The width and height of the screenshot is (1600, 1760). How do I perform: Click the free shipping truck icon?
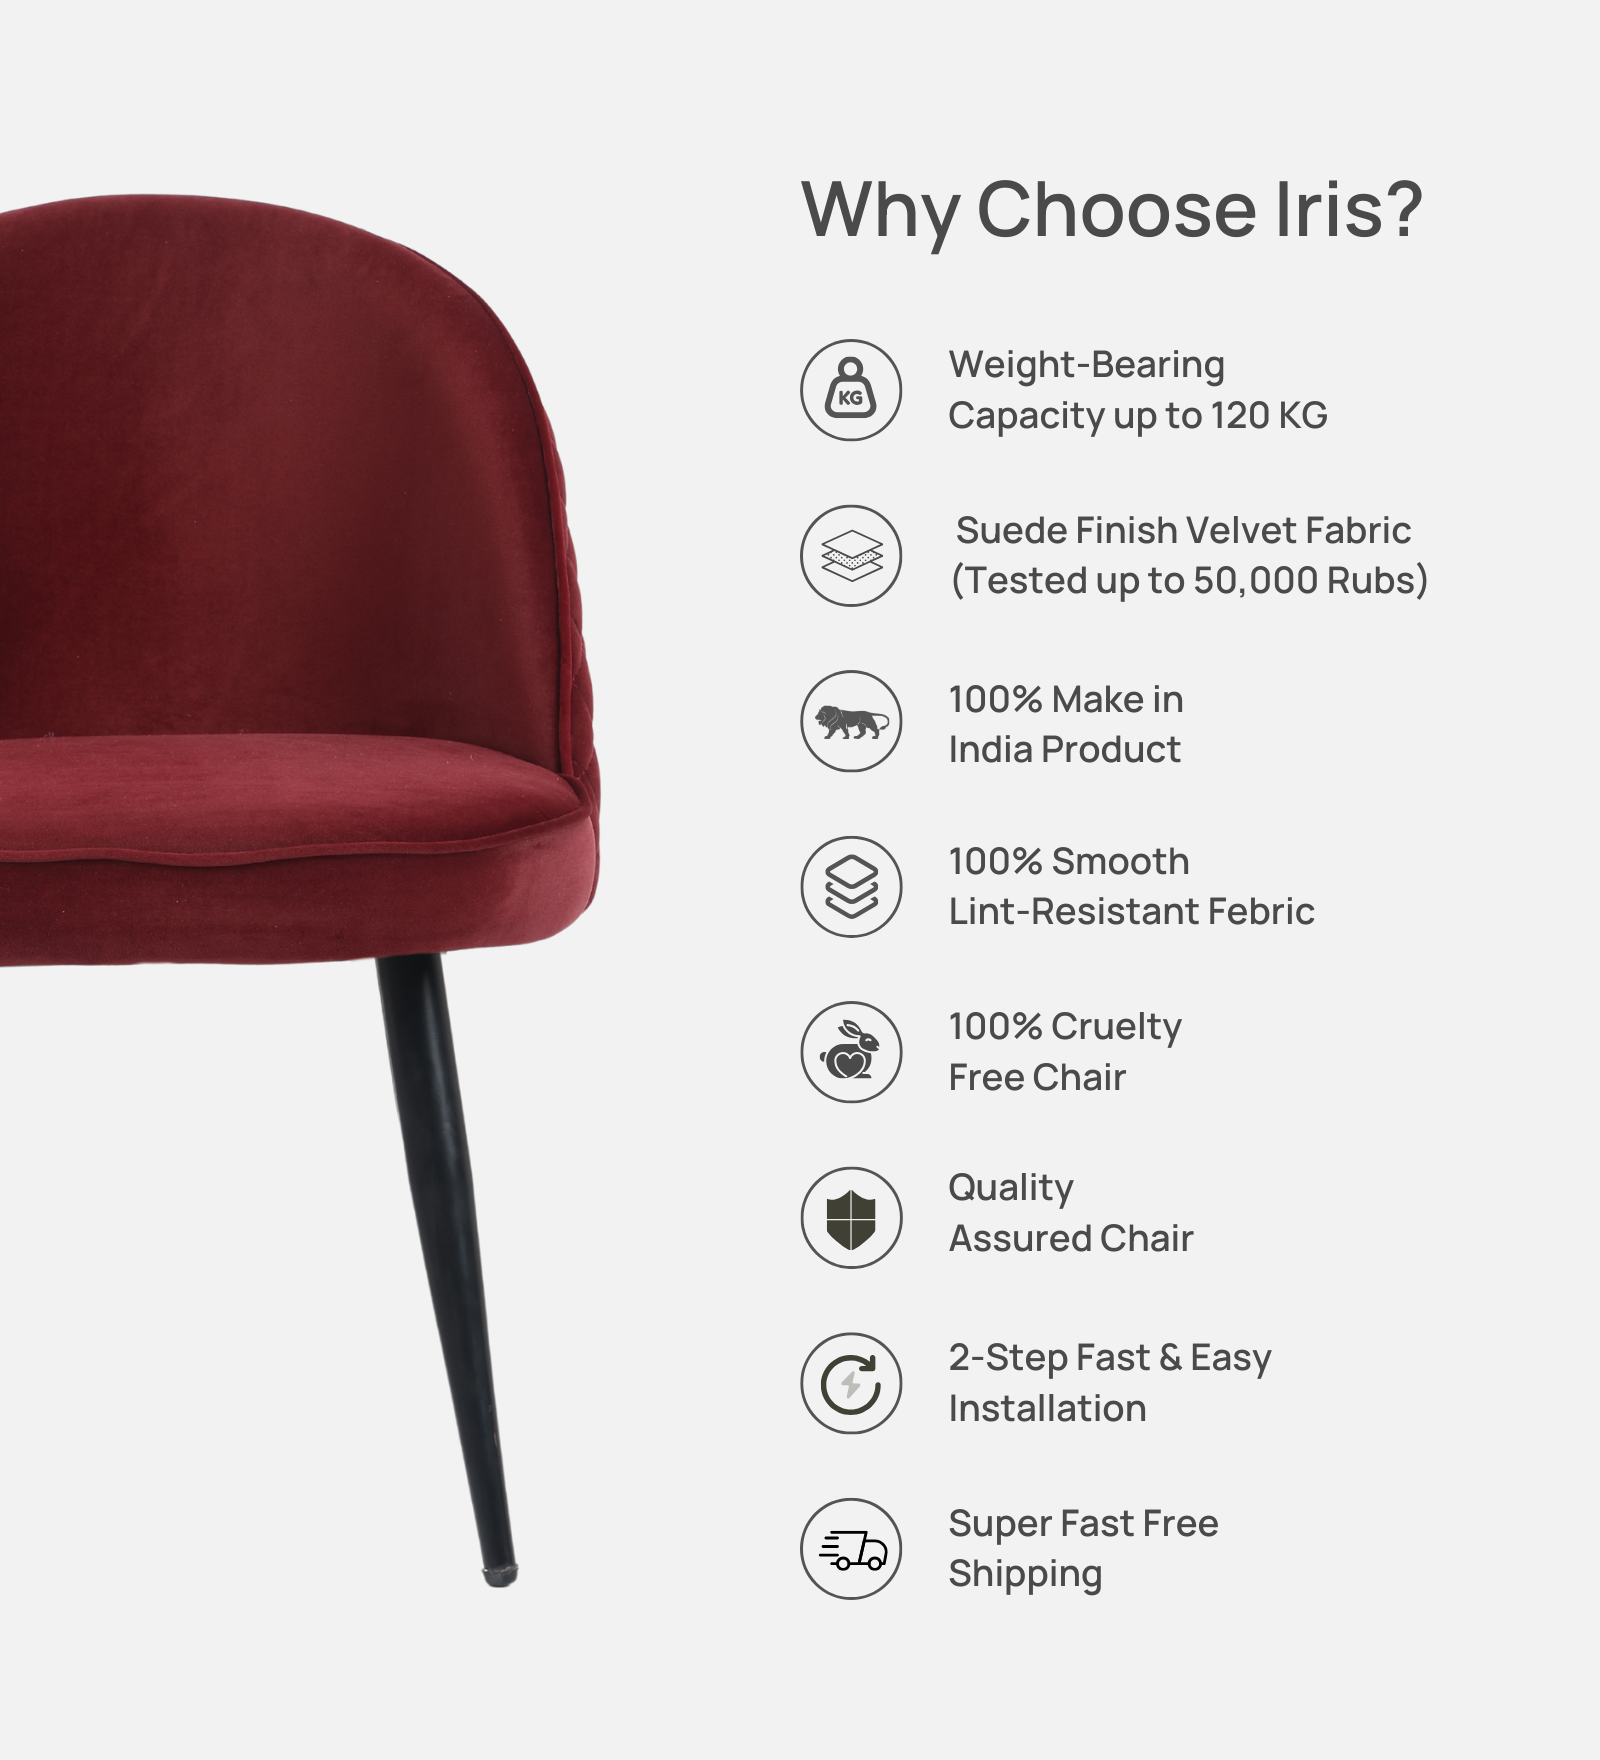[851, 1549]
